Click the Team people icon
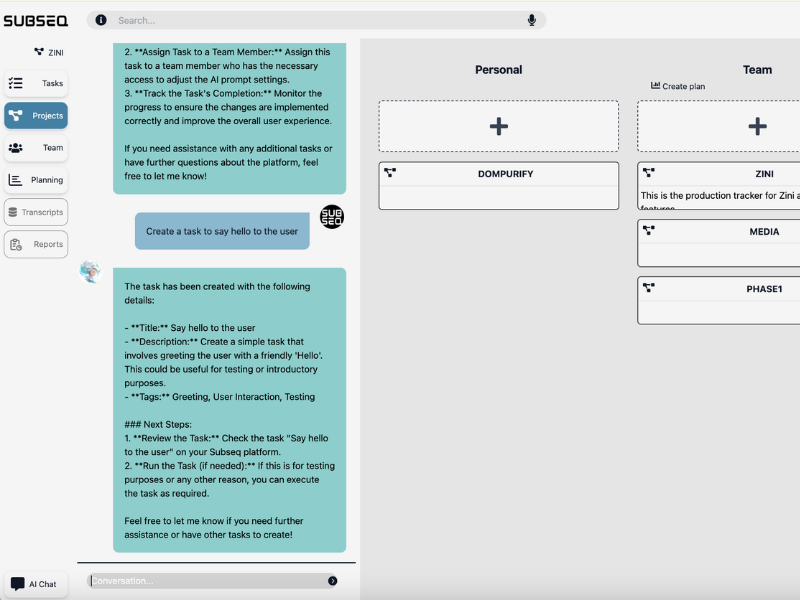This screenshot has width=800, height=600. pos(15,147)
